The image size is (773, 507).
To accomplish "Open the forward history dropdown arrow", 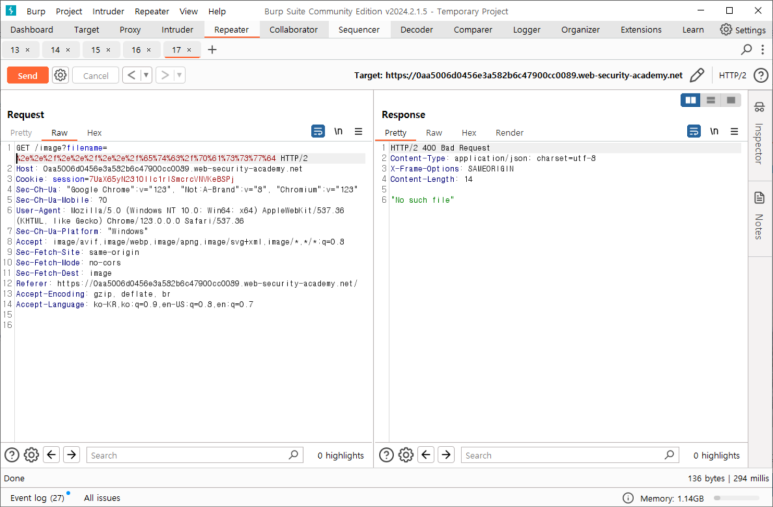I will click(179, 75).
